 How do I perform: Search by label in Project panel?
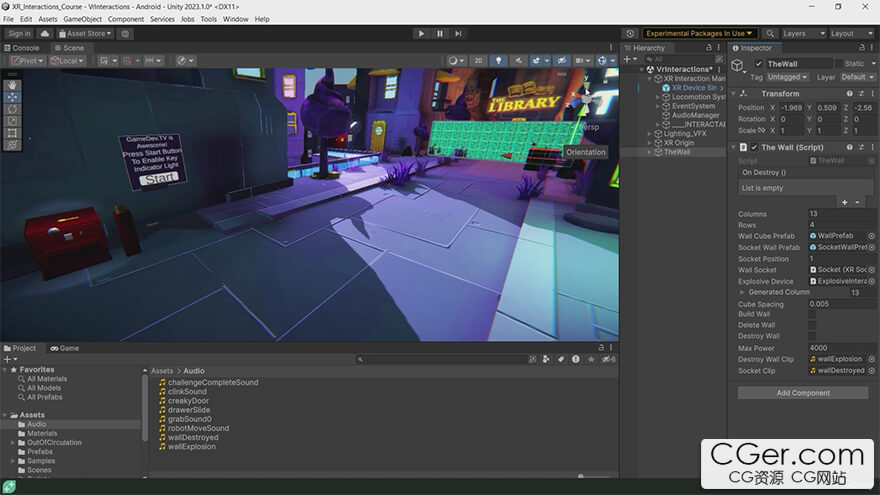(x=561, y=359)
